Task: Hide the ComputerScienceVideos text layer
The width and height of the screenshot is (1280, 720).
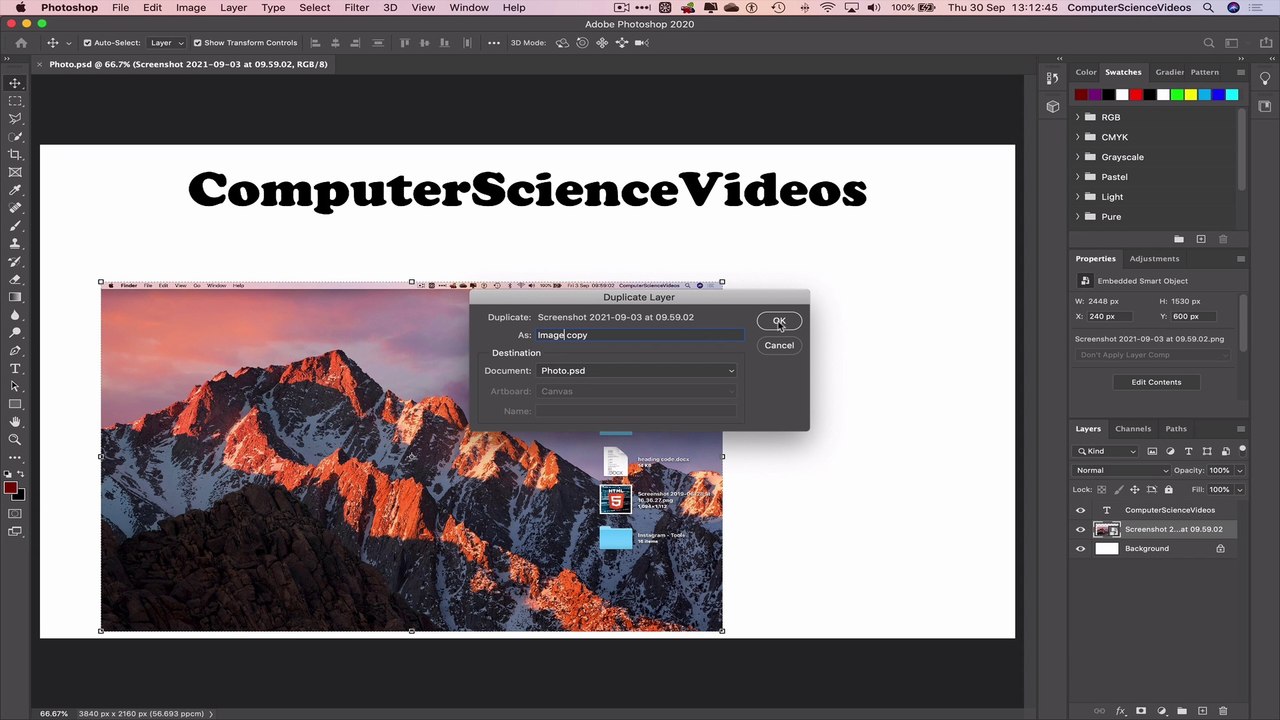Action: click(1080, 510)
